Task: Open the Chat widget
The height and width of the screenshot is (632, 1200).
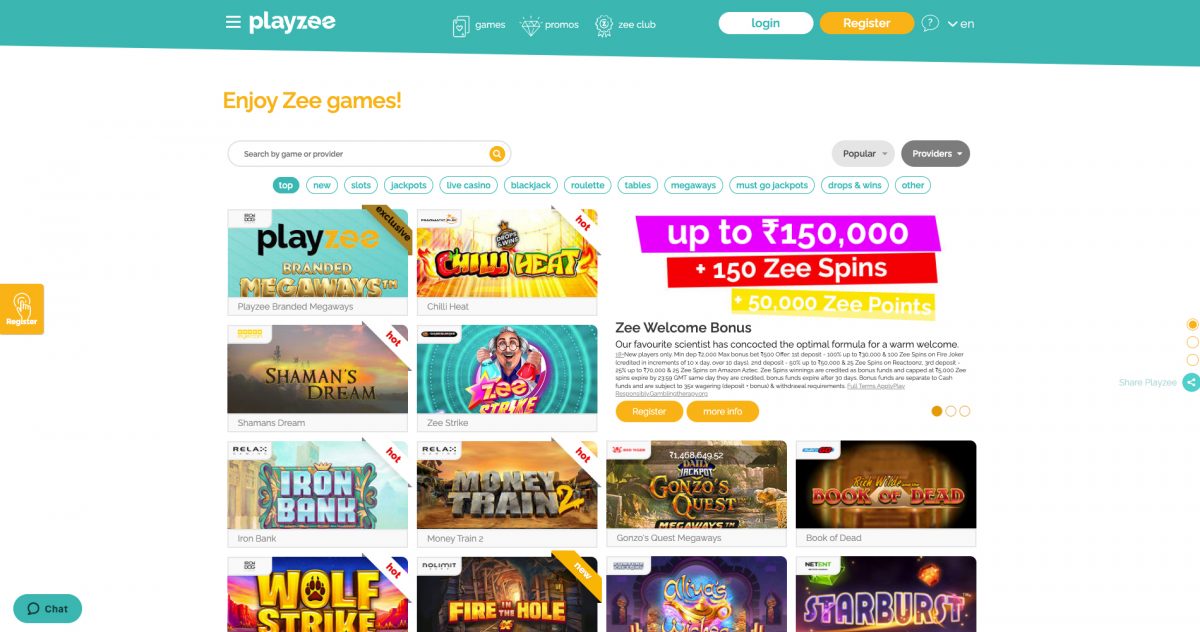Action: tap(47, 608)
